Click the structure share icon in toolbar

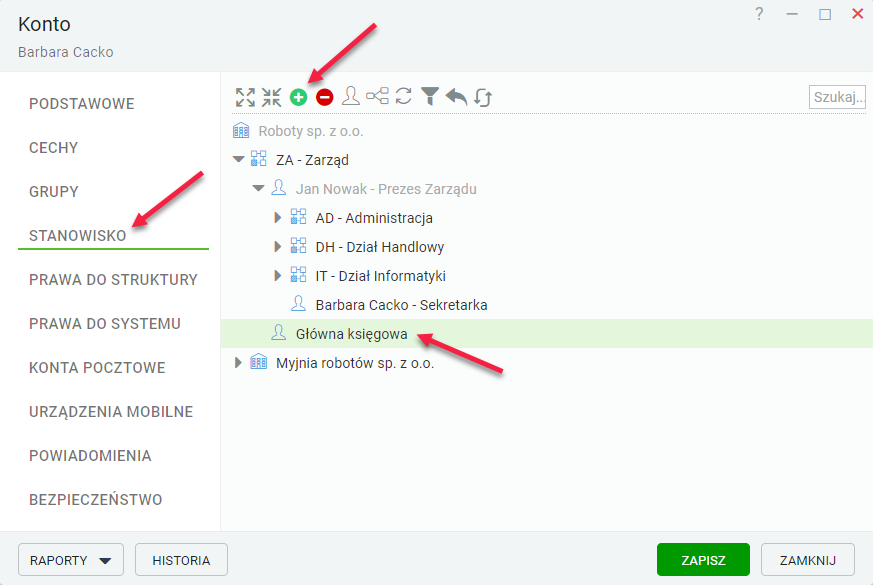(377, 96)
